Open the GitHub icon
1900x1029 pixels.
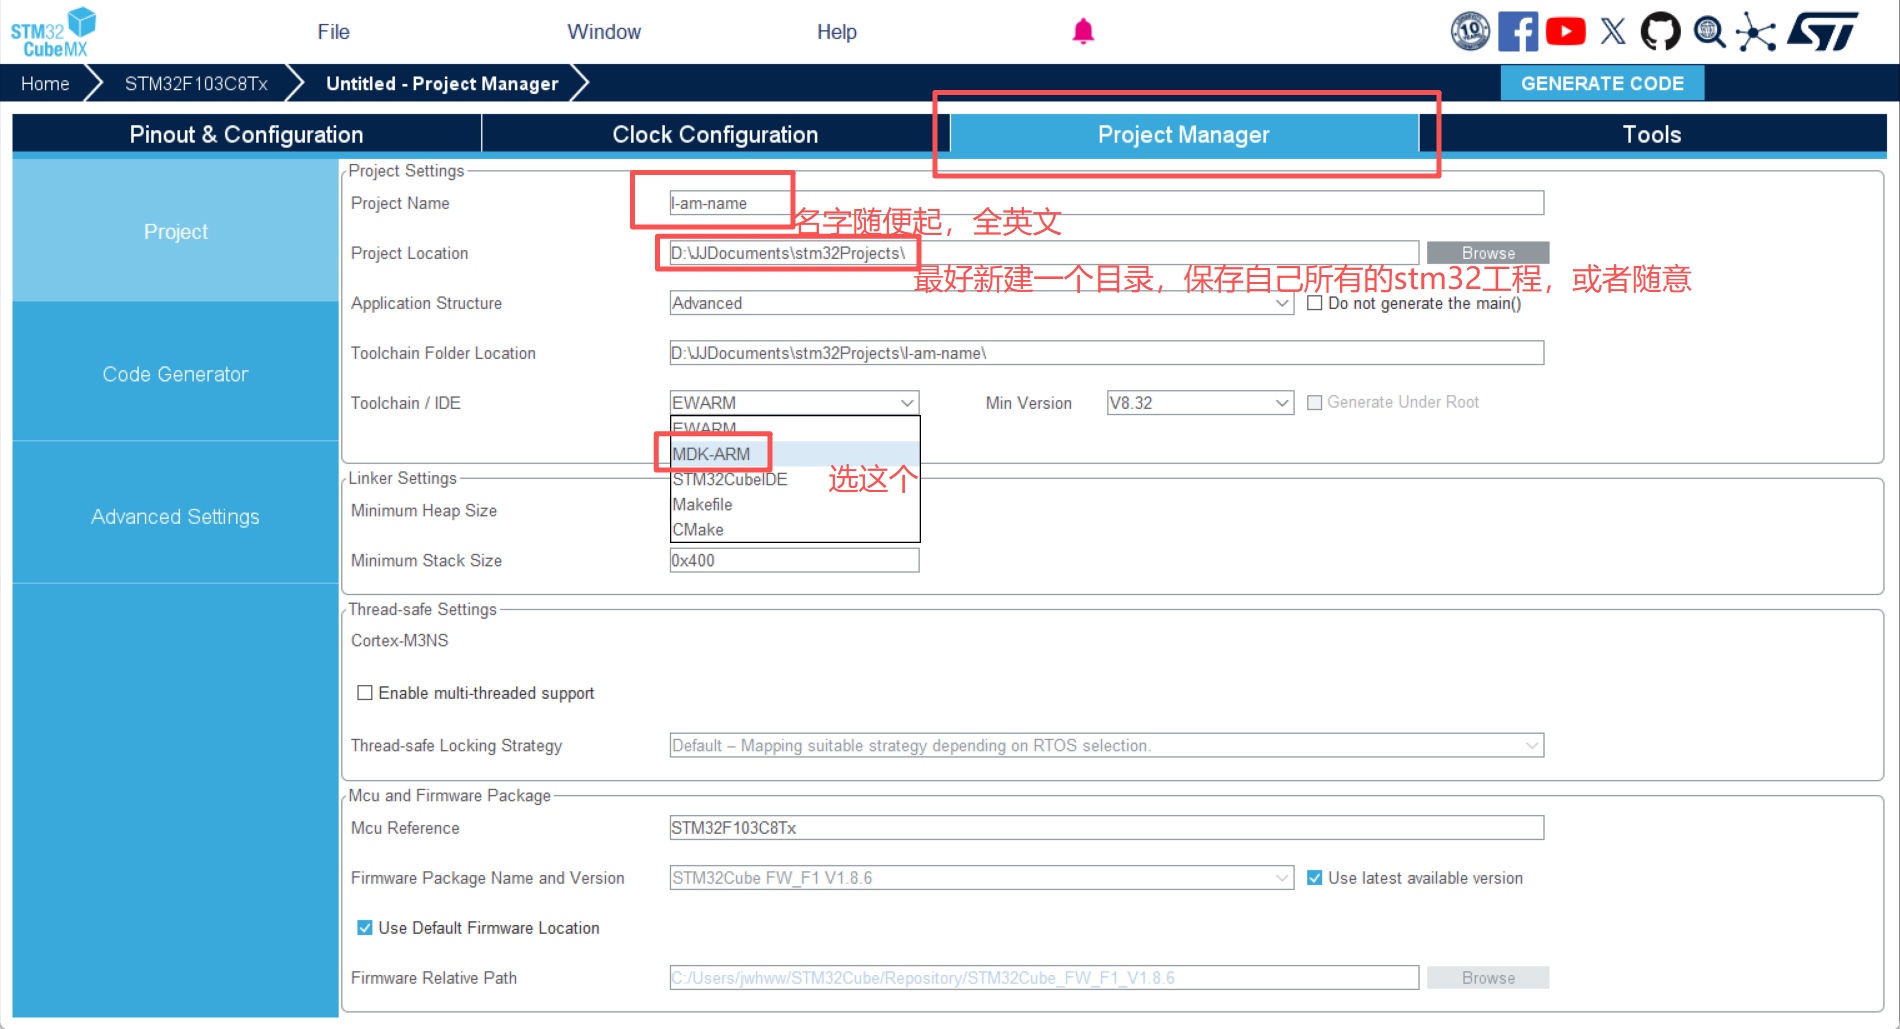click(1661, 32)
